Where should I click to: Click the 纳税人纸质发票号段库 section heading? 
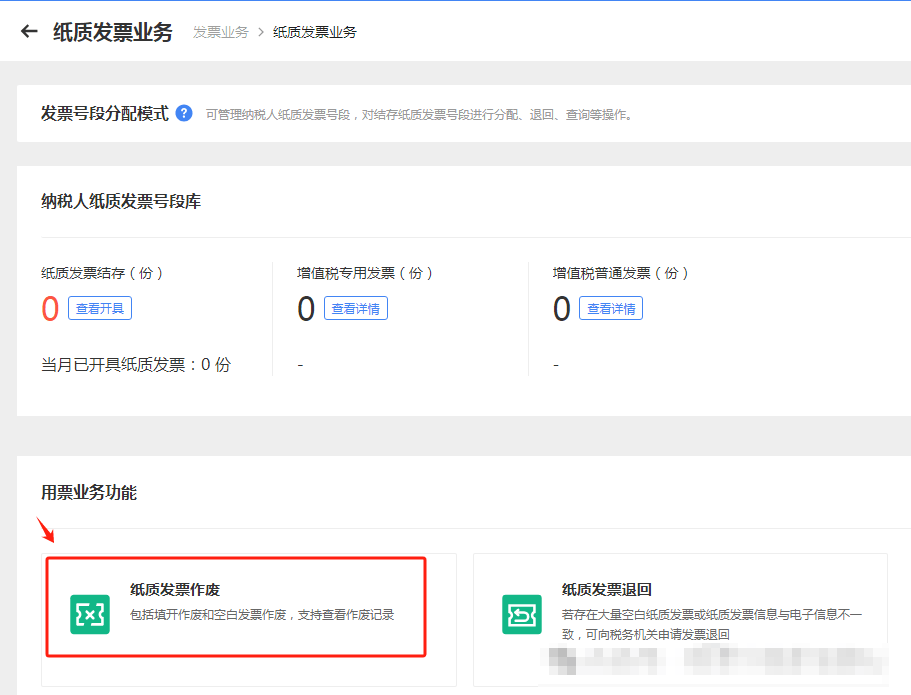coord(121,202)
